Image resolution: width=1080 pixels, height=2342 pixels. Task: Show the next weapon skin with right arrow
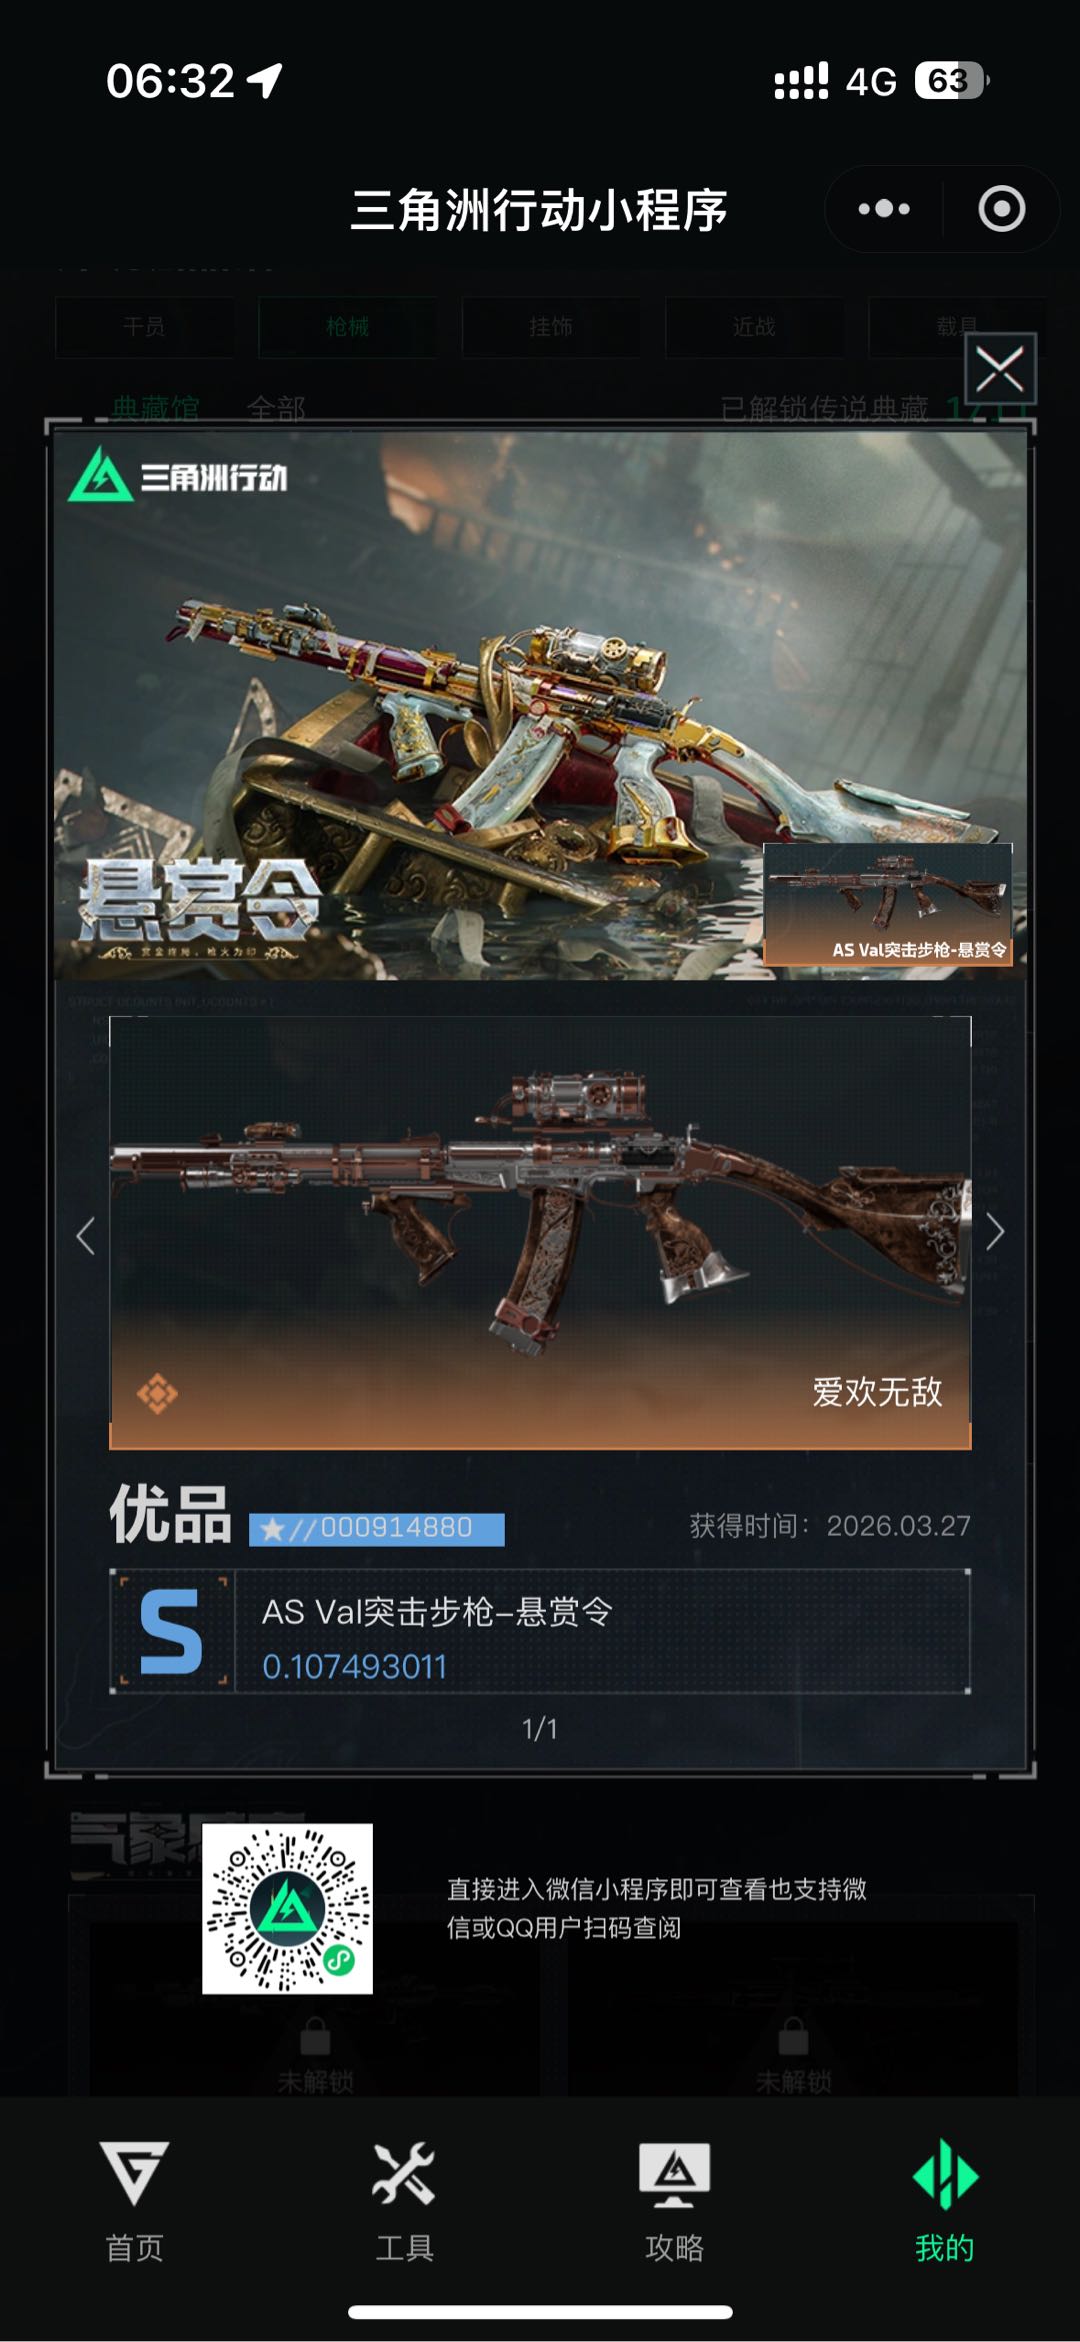point(994,1232)
